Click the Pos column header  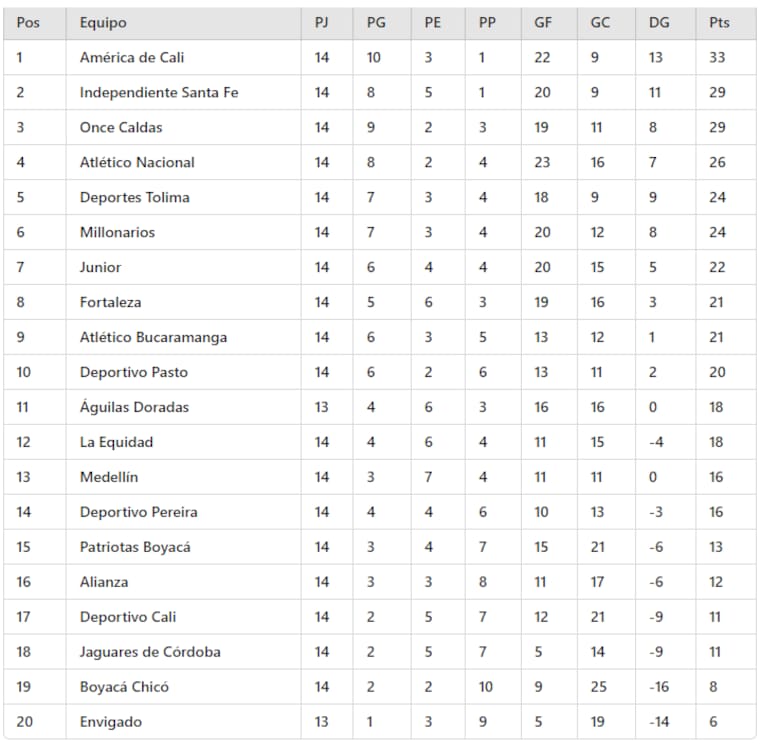click(x=28, y=23)
